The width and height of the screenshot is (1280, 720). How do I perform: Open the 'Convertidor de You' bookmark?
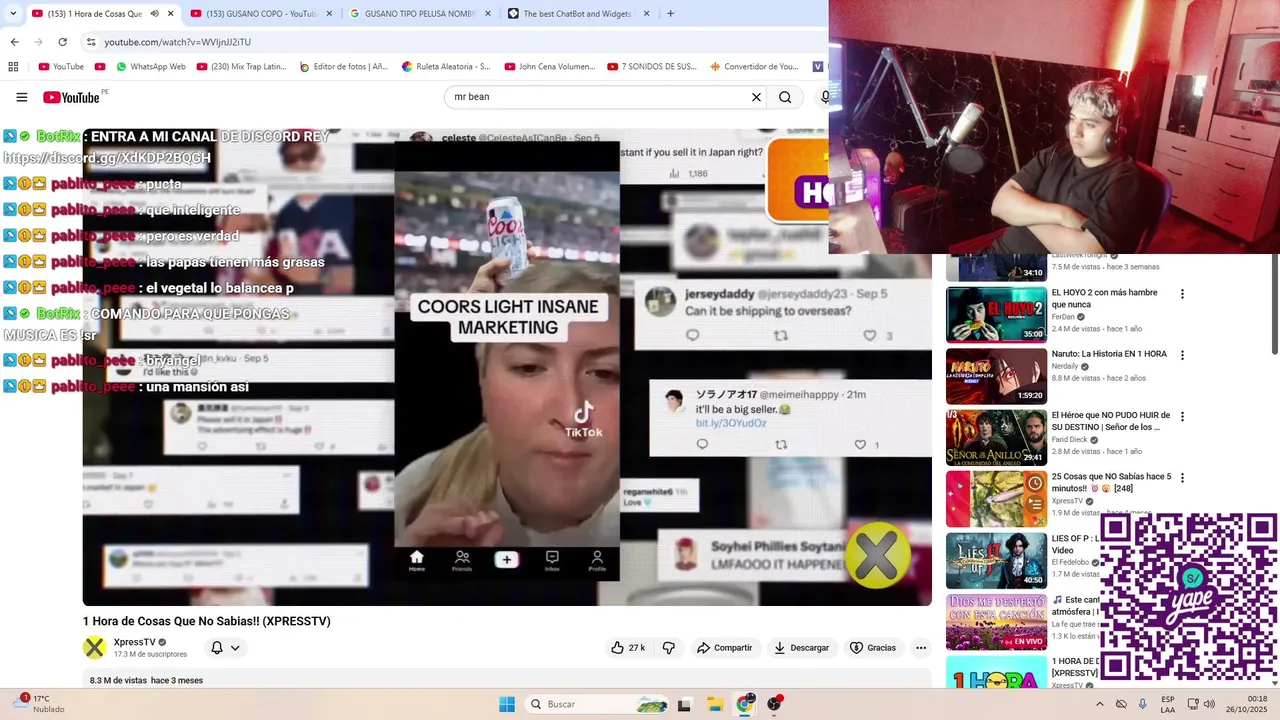click(x=754, y=67)
